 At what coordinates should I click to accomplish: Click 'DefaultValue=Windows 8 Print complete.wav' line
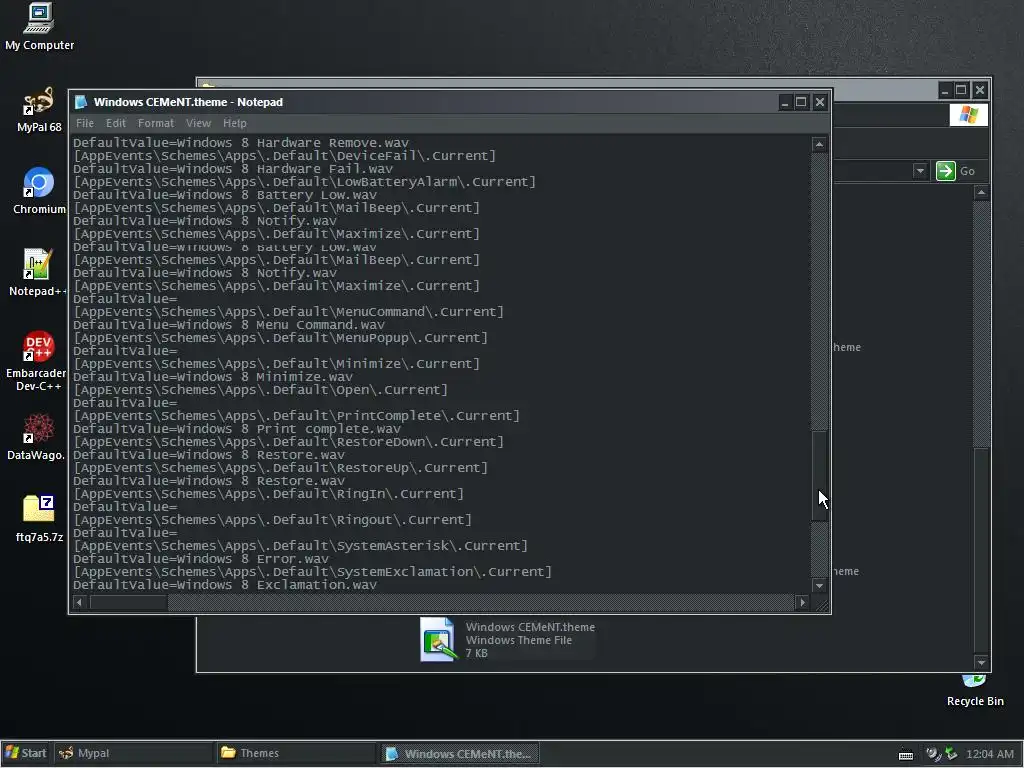pos(236,428)
